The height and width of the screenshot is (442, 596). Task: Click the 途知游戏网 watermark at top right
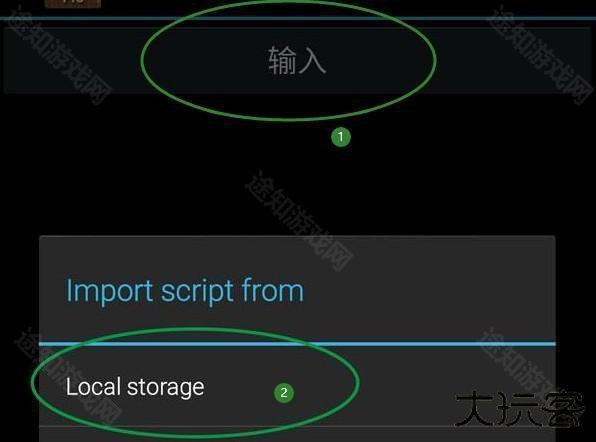click(540, 55)
